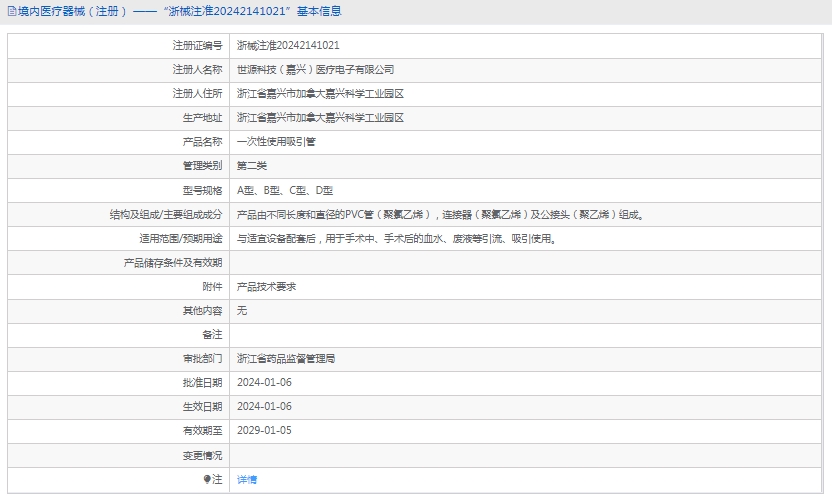Click the intended use description text
This screenshot has width=832, height=501.
click(396, 238)
